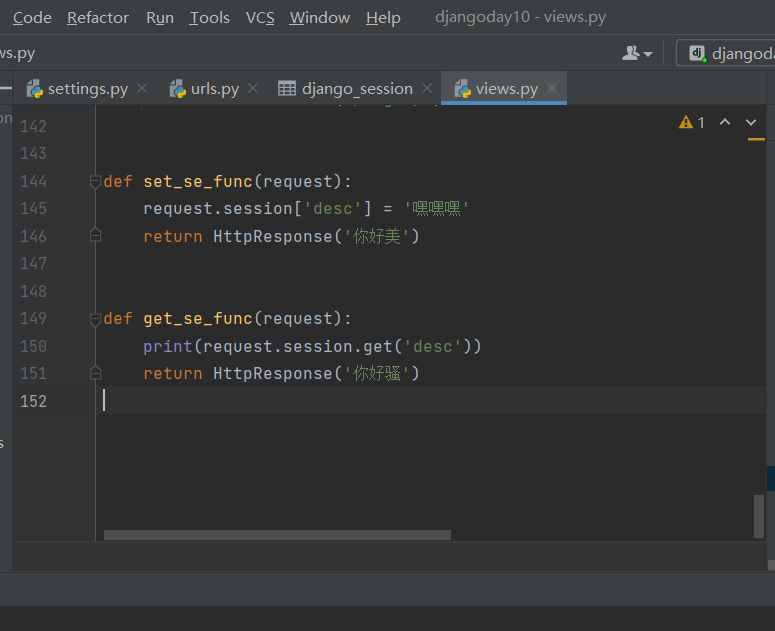This screenshot has width=775, height=631.
Task: Click the Python file icon on urls.py tab
Action: coord(177,89)
